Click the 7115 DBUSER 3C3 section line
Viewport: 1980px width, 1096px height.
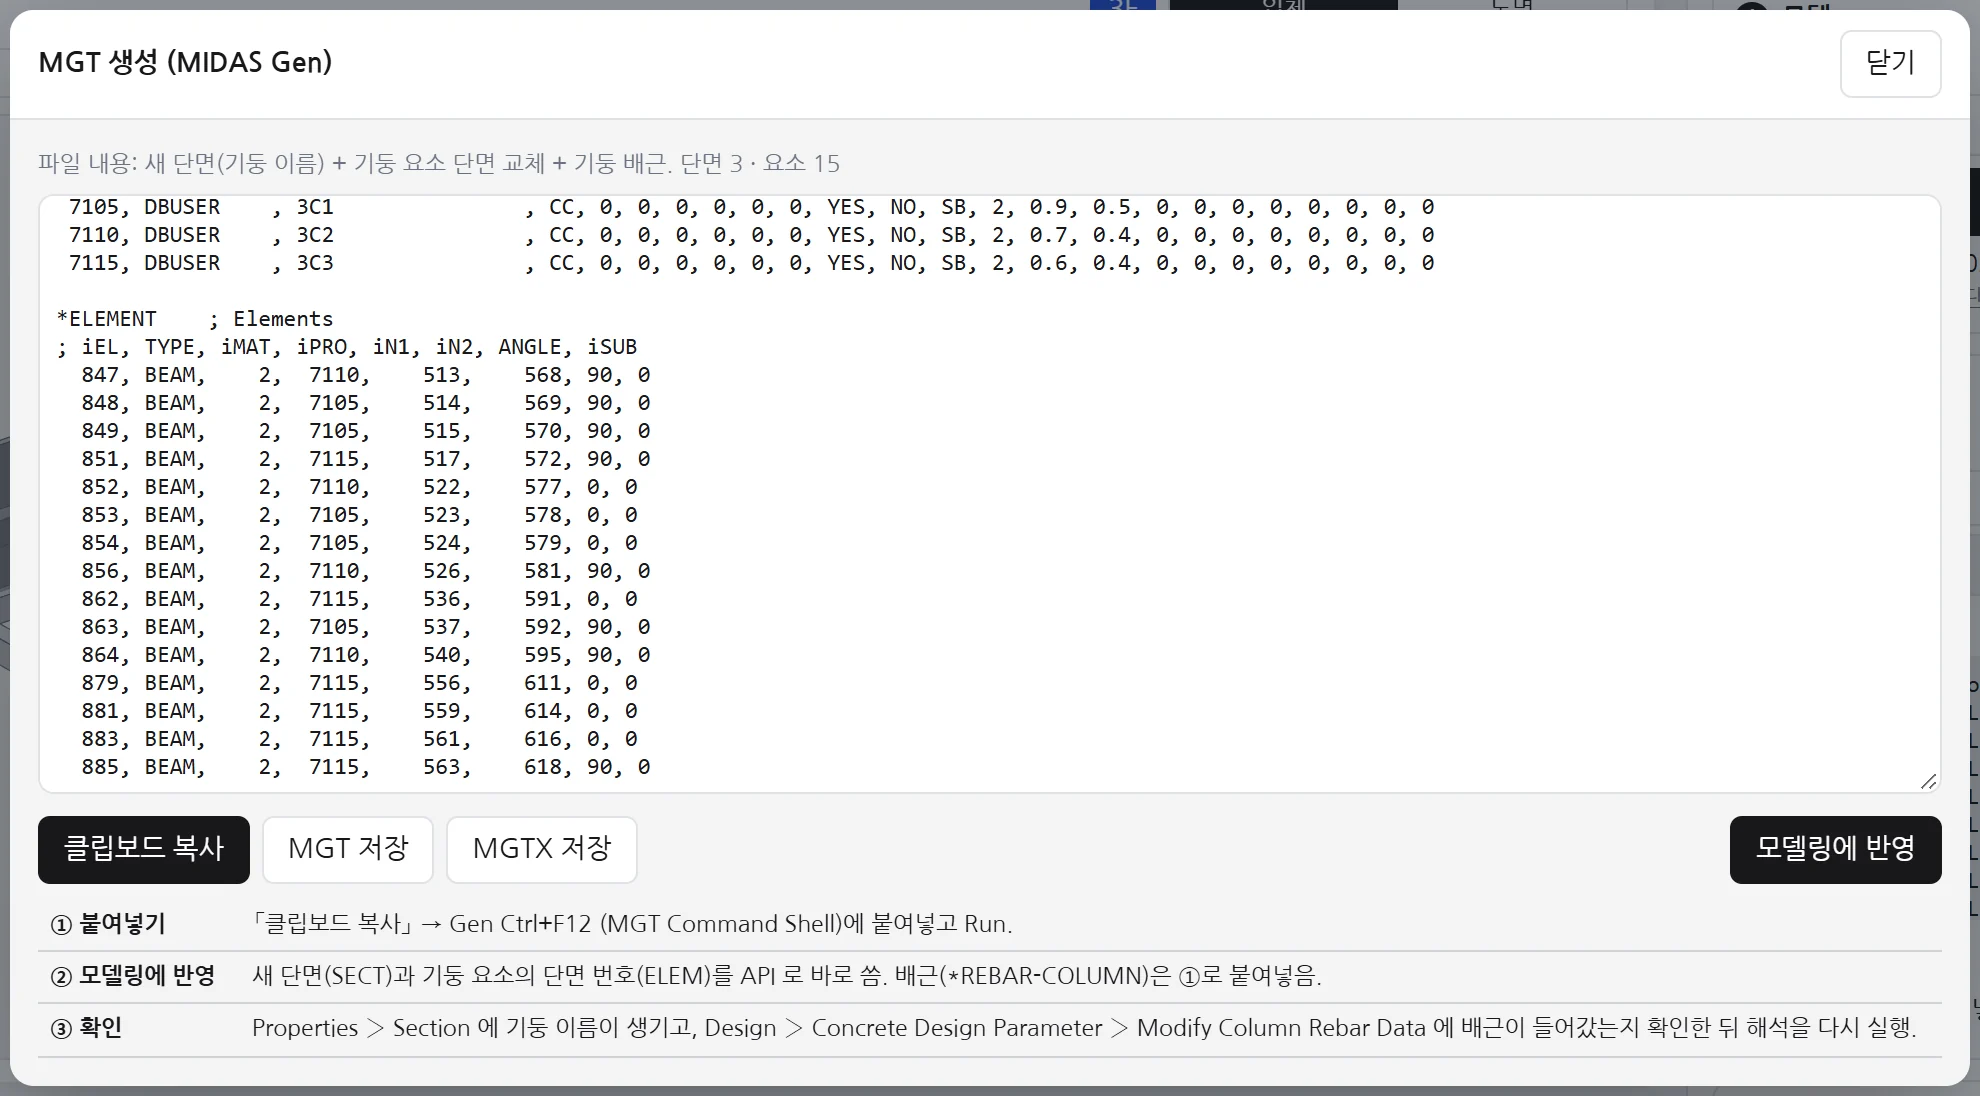tap(751, 263)
